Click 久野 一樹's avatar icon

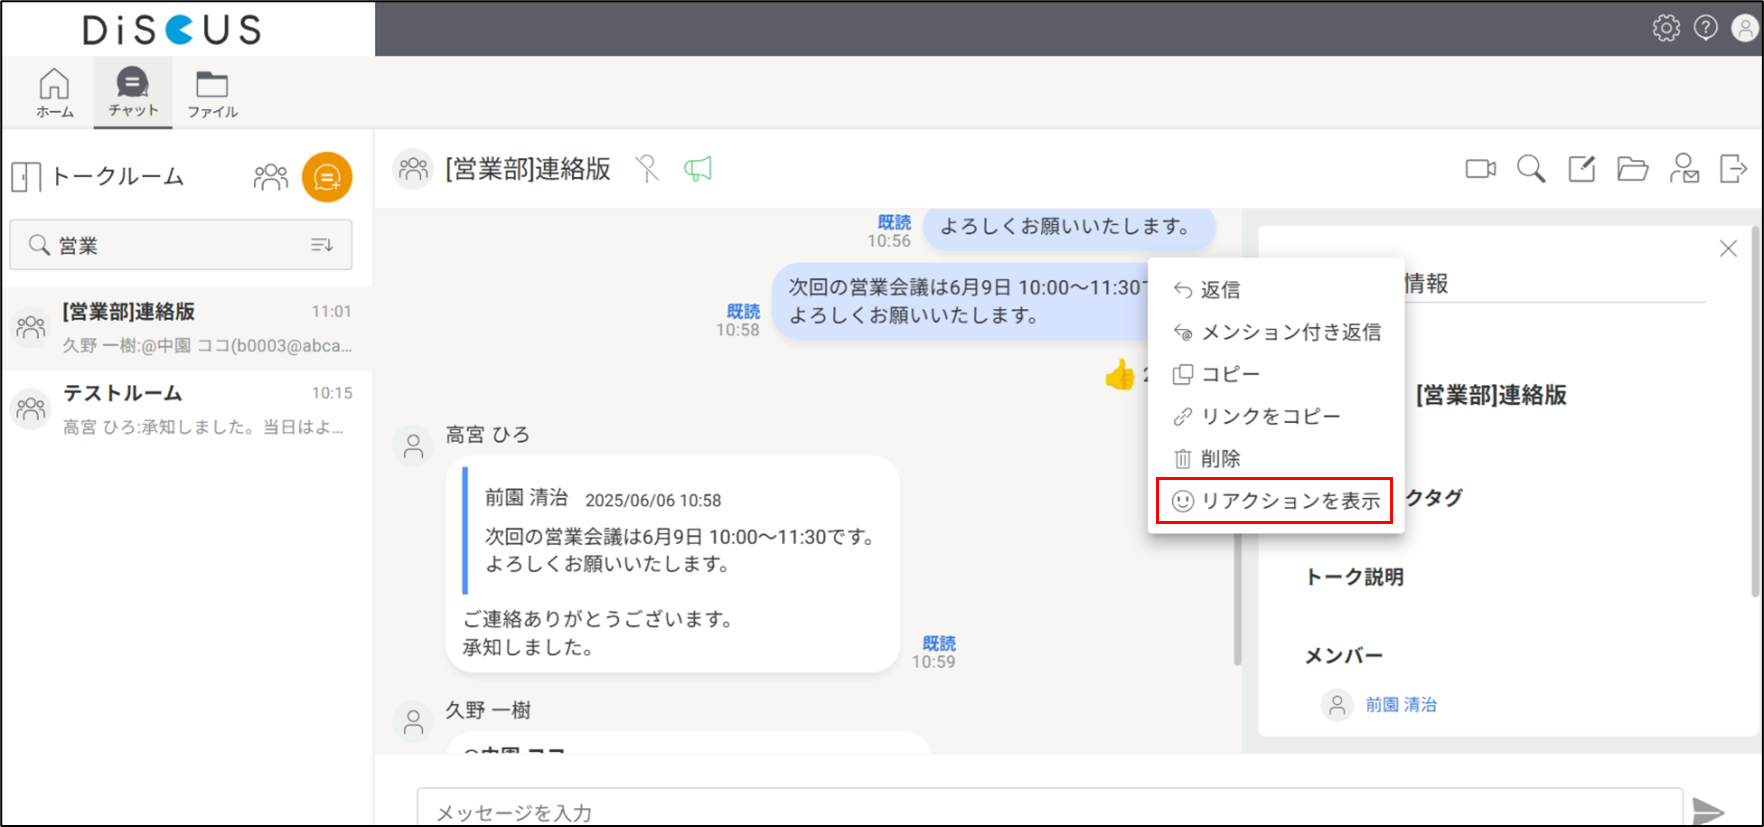(x=413, y=721)
